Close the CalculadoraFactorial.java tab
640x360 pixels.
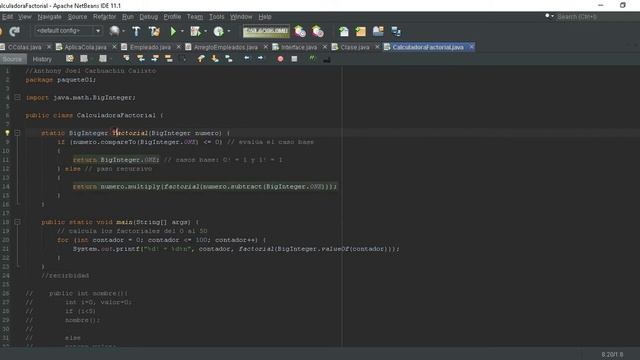point(471,47)
